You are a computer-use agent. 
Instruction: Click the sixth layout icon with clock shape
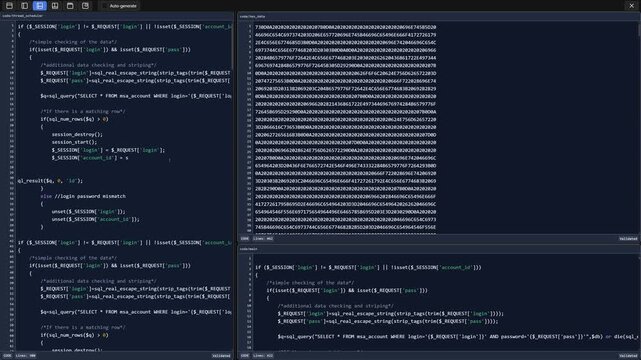coord(85,6)
